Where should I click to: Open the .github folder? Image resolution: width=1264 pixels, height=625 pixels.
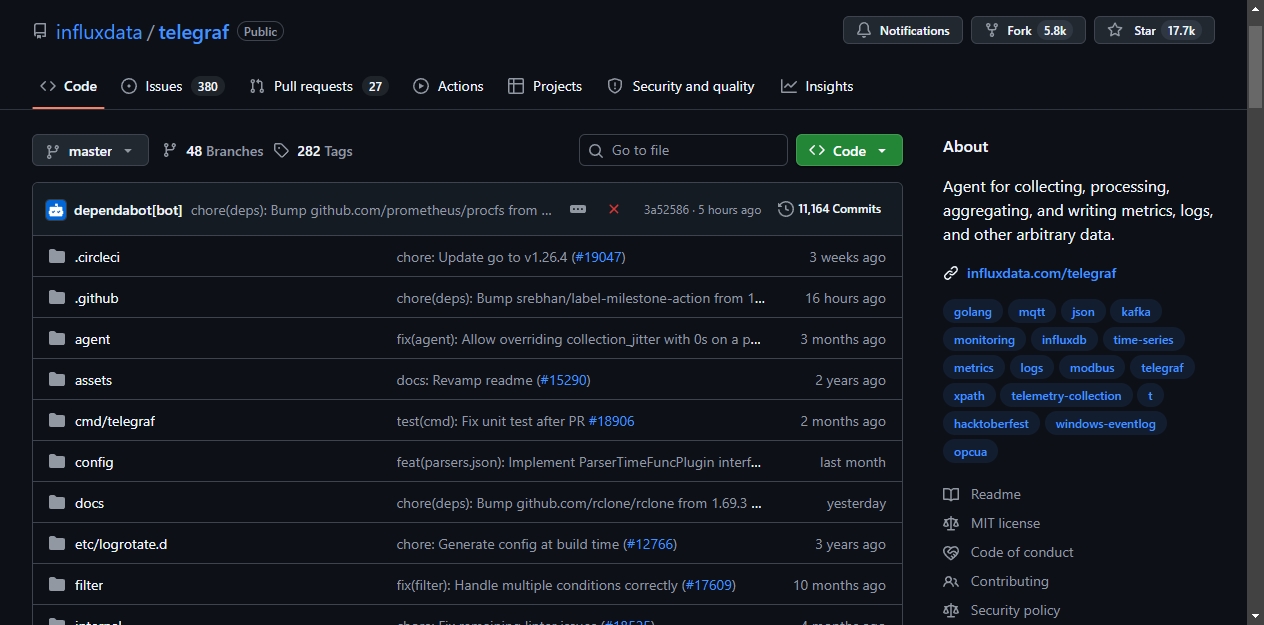point(96,298)
